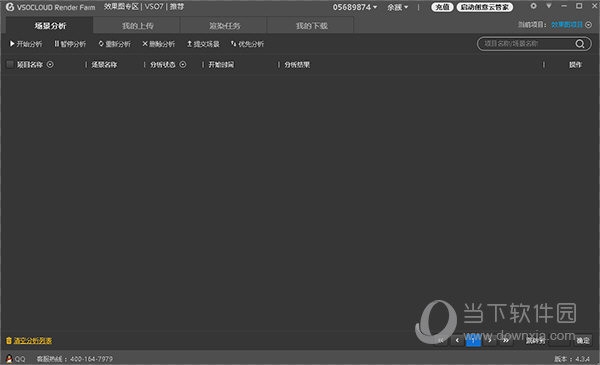Open the 效果图专区 zone link in the title bar
600x365 pixels.
coord(121,7)
